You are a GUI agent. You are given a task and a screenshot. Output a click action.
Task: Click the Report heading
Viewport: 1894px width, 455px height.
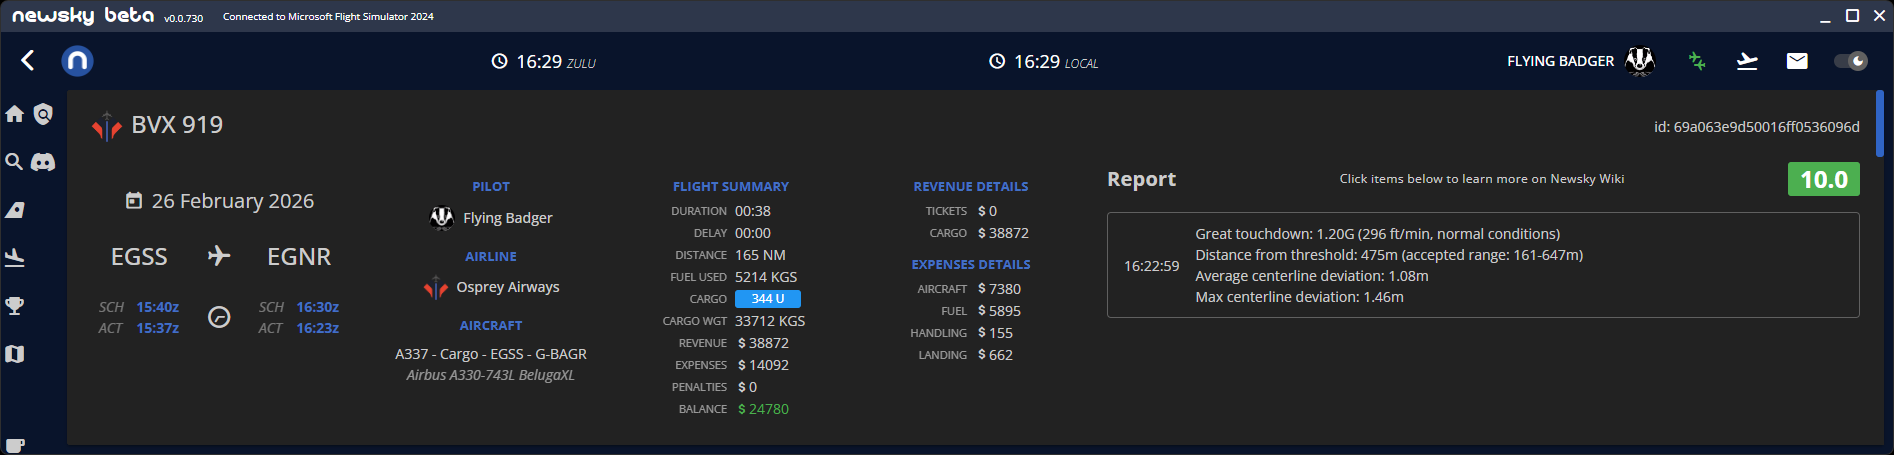[x=1141, y=179]
